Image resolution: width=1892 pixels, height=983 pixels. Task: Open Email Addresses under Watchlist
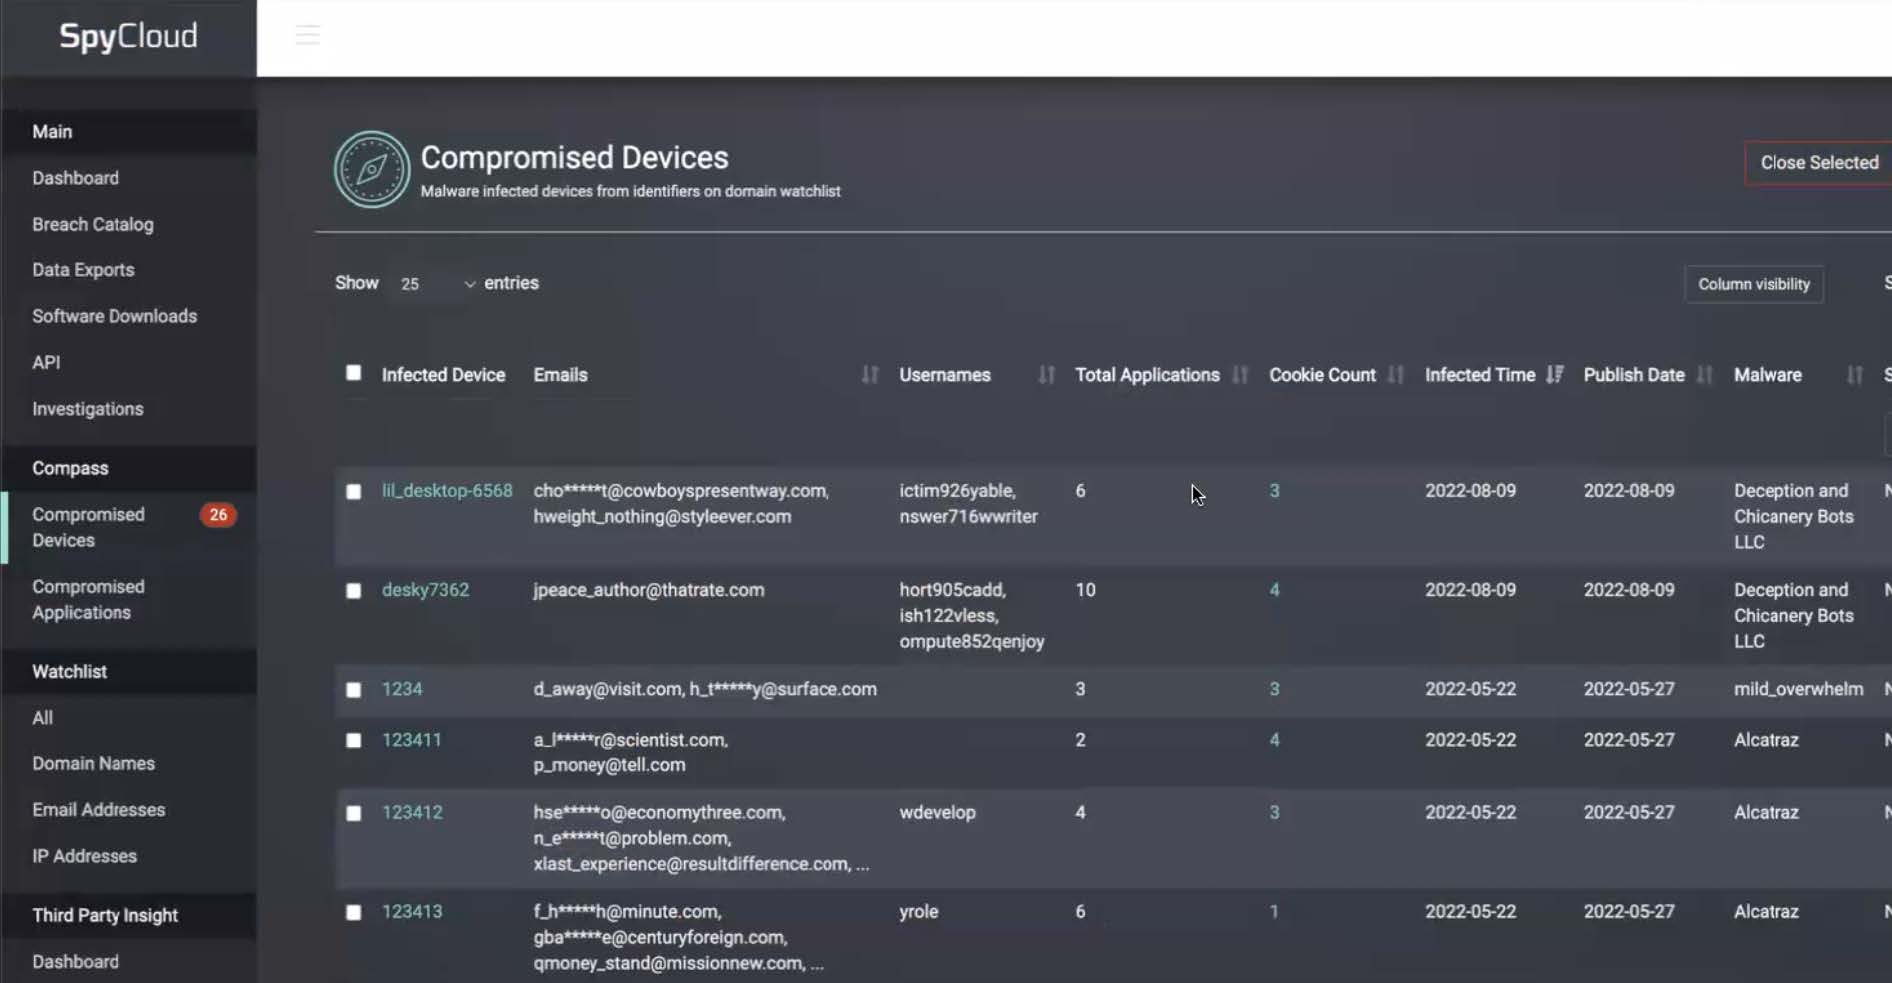pos(98,810)
